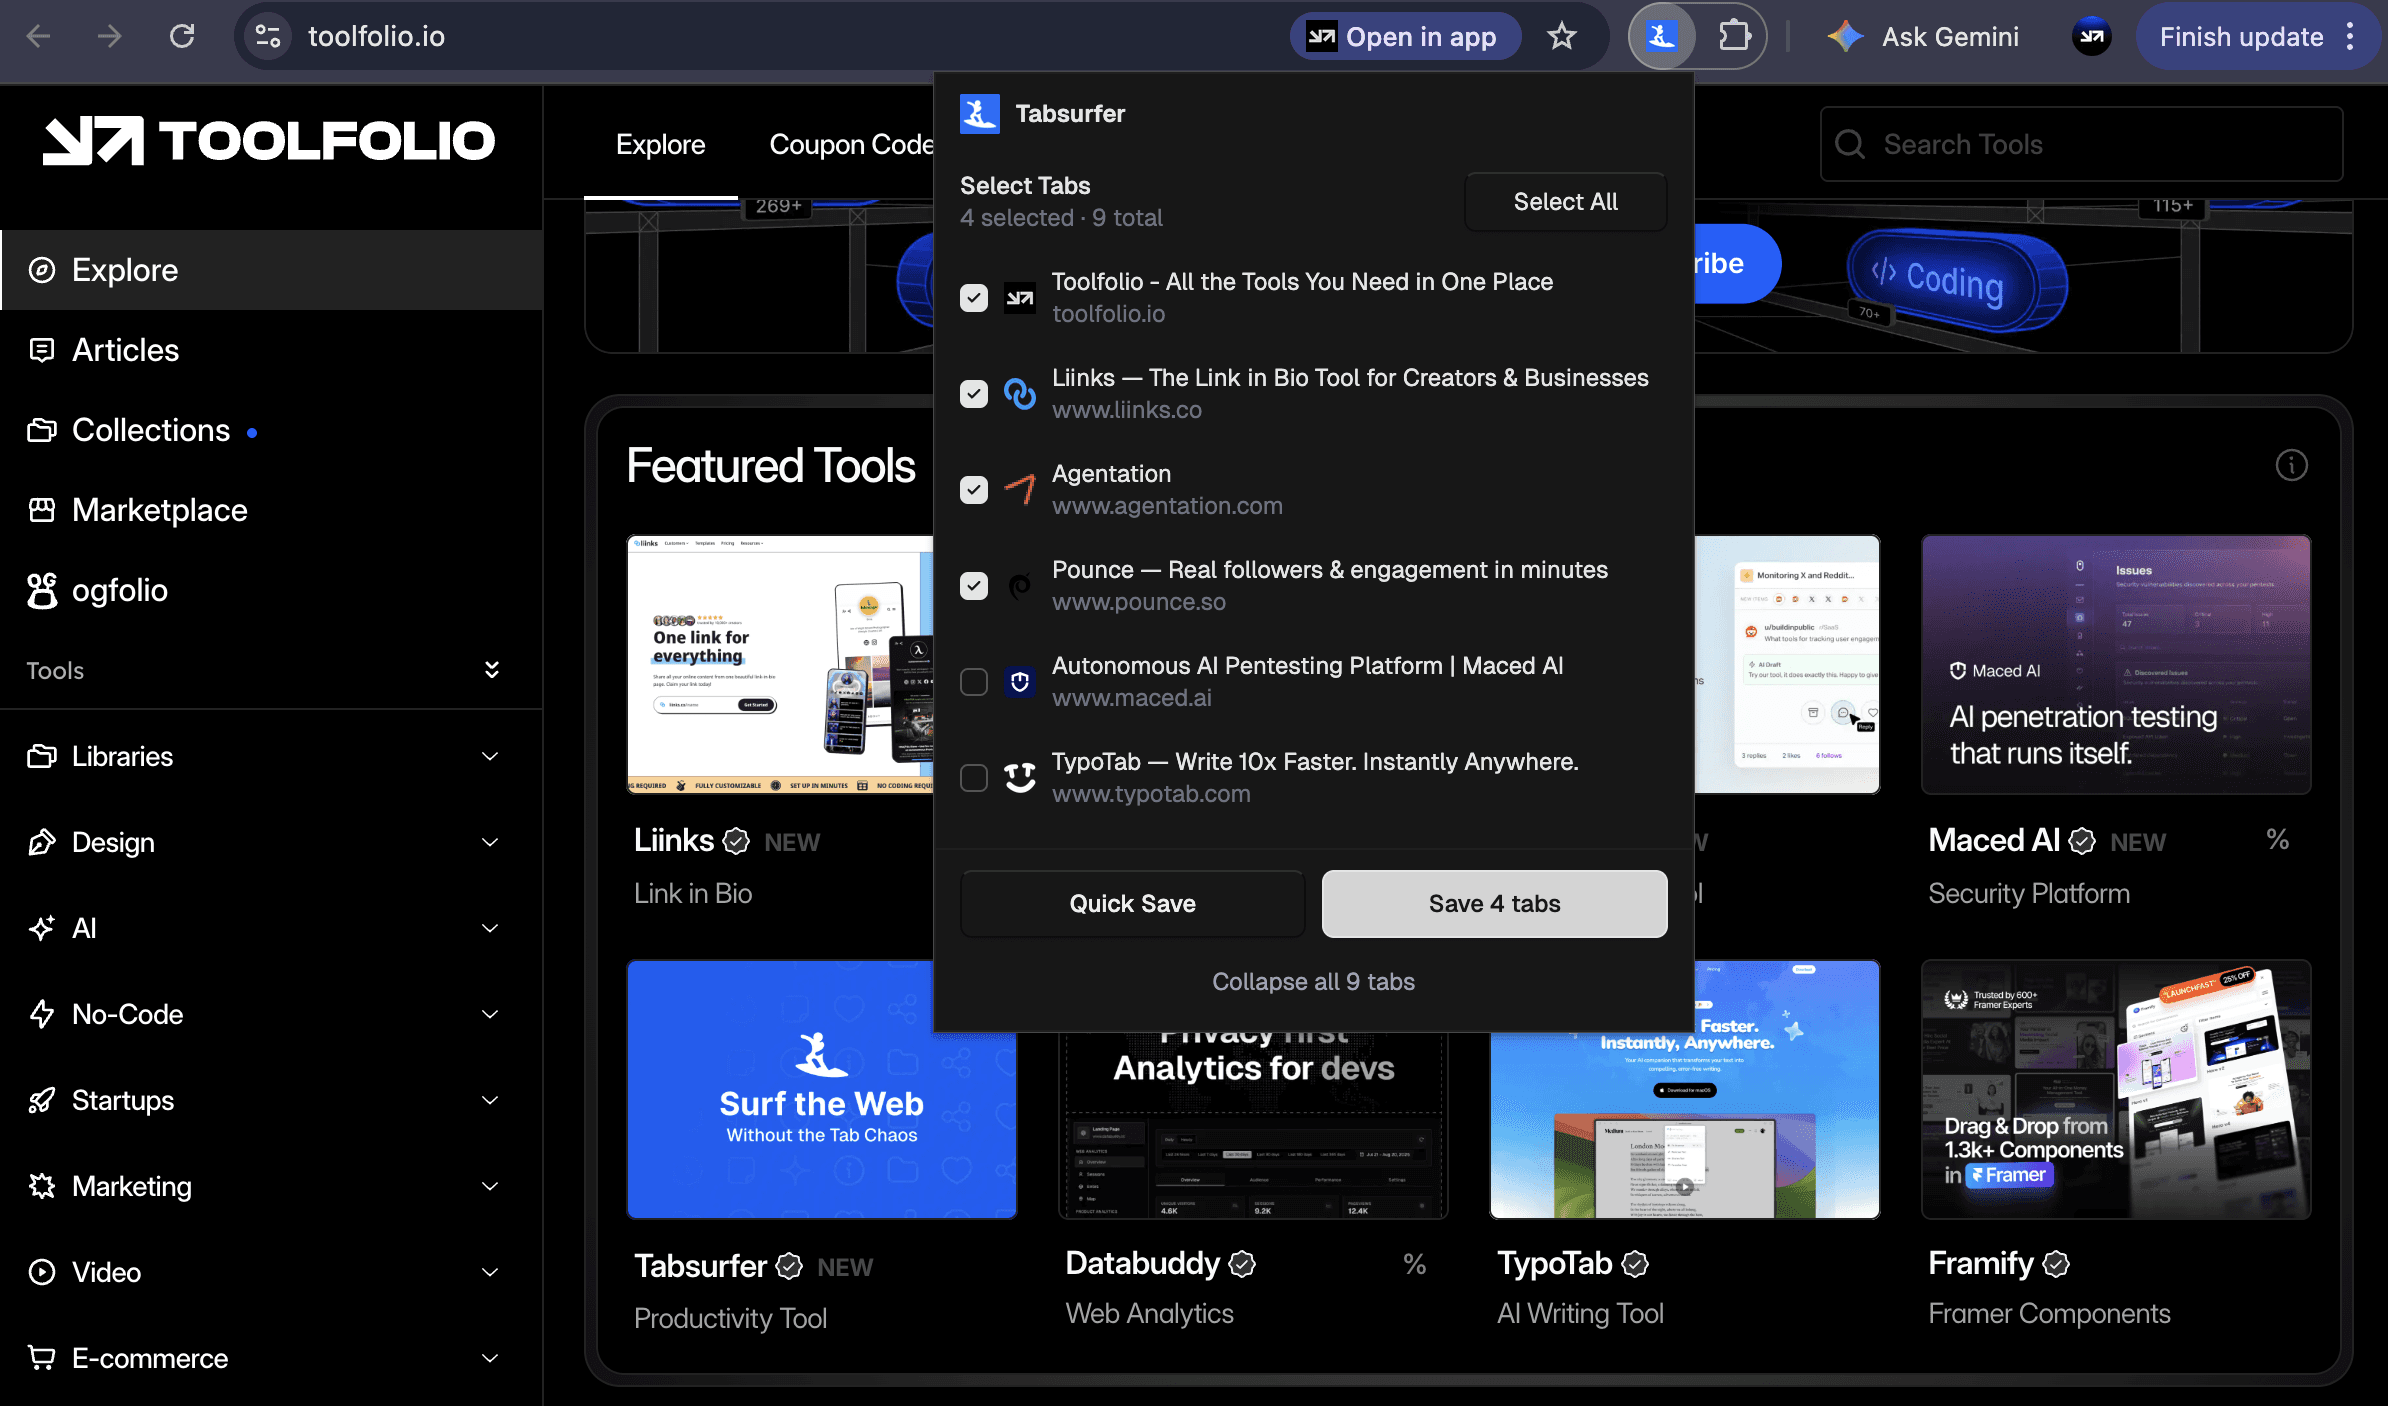Viewport: 2388px width, 1406px height.
Task: Switch to the Coupon Codes tab
Action: point(850,145)
